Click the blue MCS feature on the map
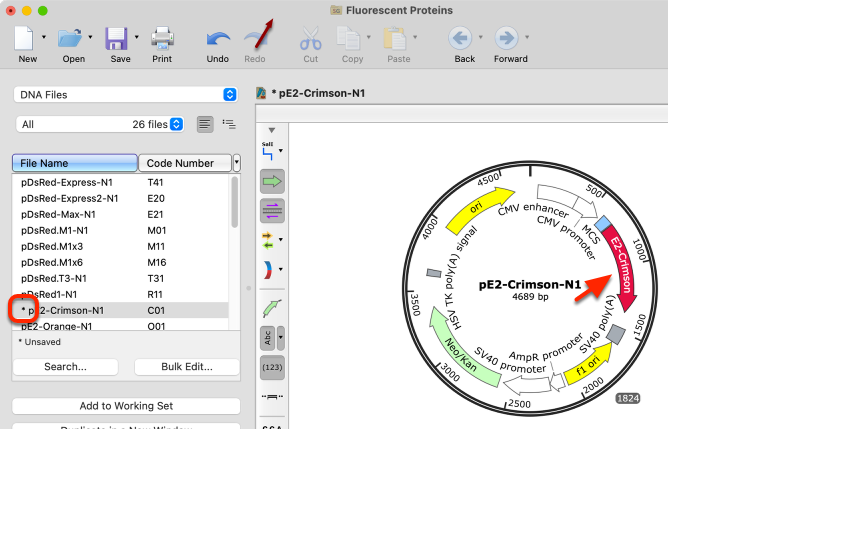 click(602, 223)
